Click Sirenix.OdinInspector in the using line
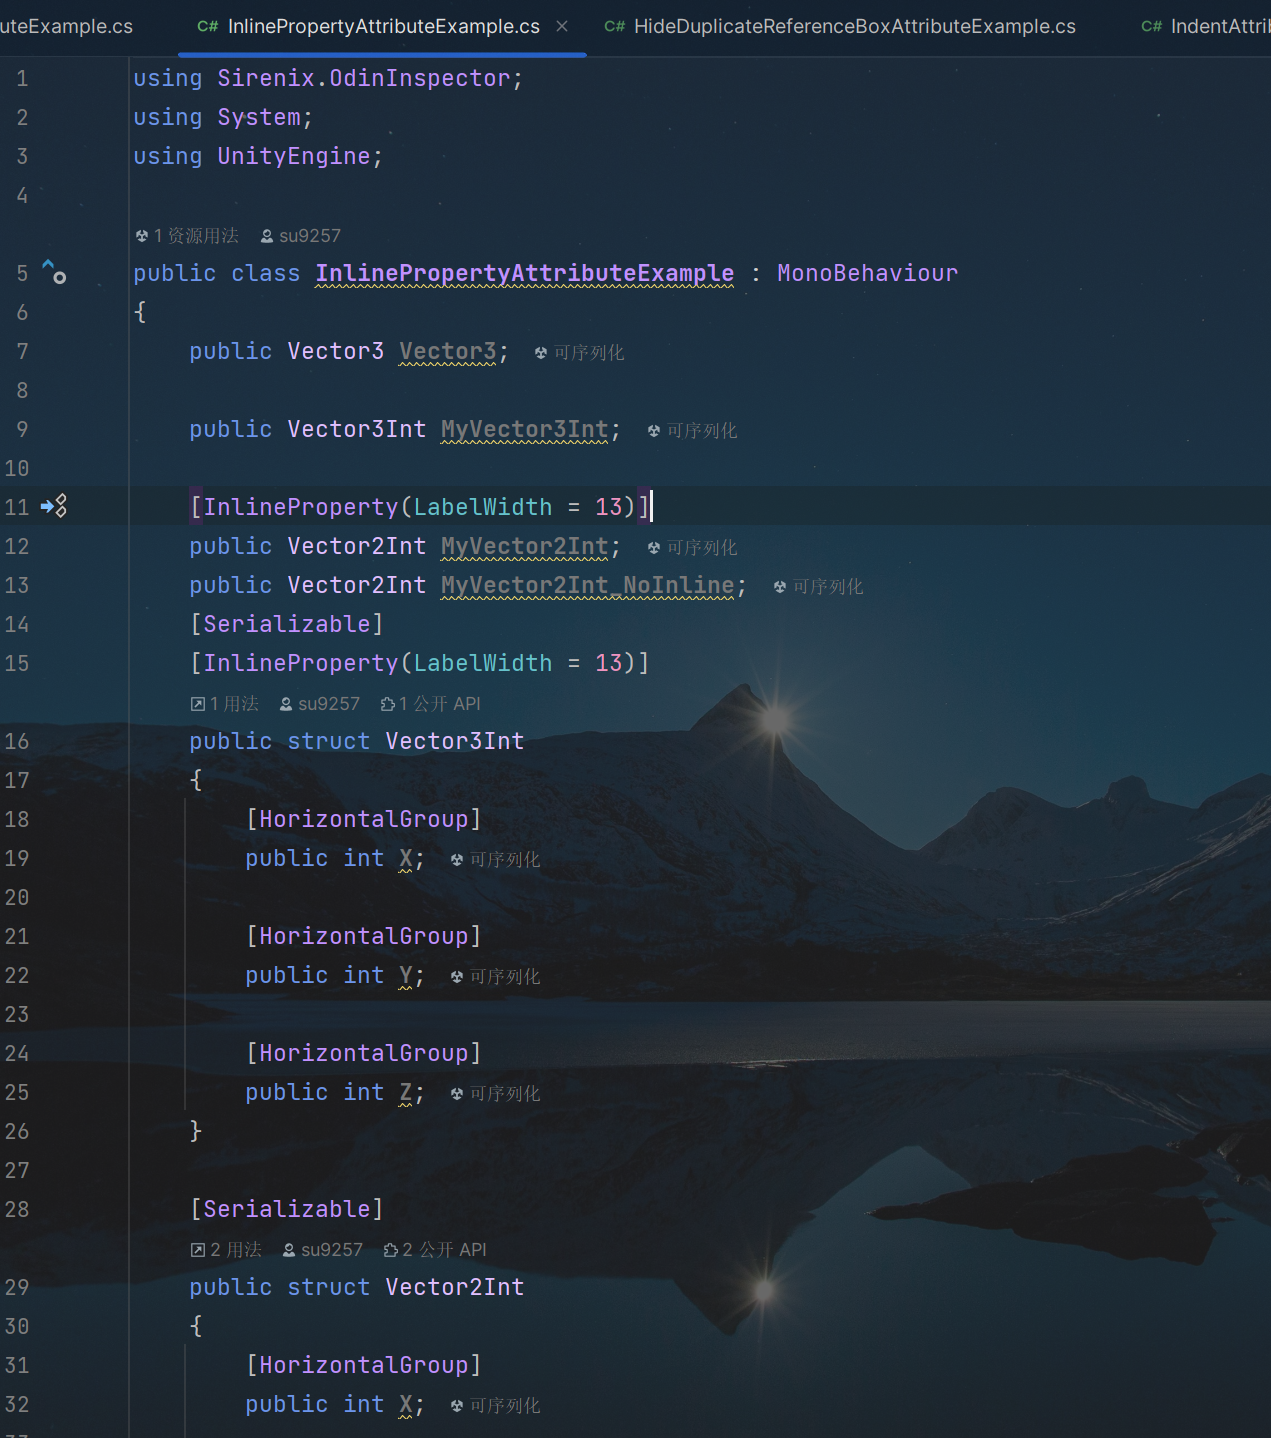 point(364,78)
